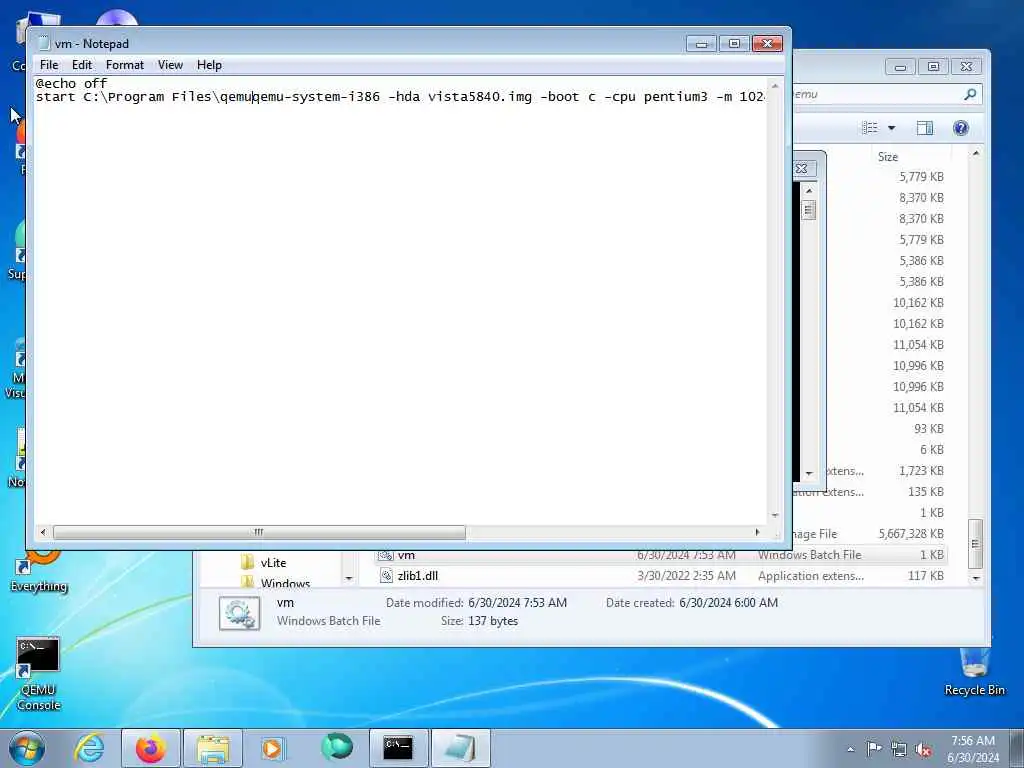Click in the Notepad text area after 'off'
The height and width of the screenshot is (768, 1024).
point(108,84)
